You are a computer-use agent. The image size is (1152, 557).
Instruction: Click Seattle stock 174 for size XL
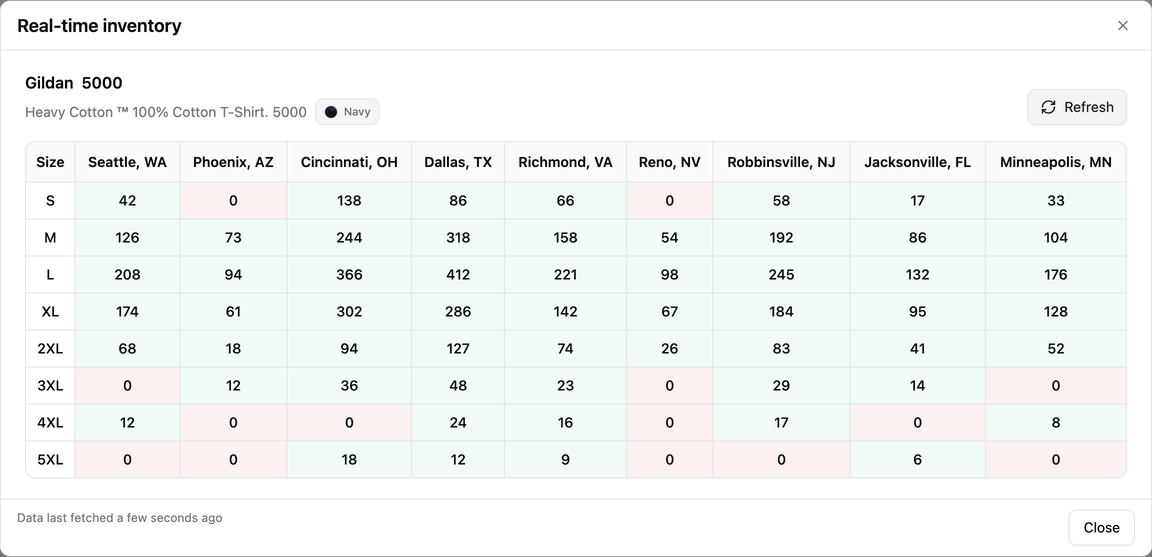point(127,312)
